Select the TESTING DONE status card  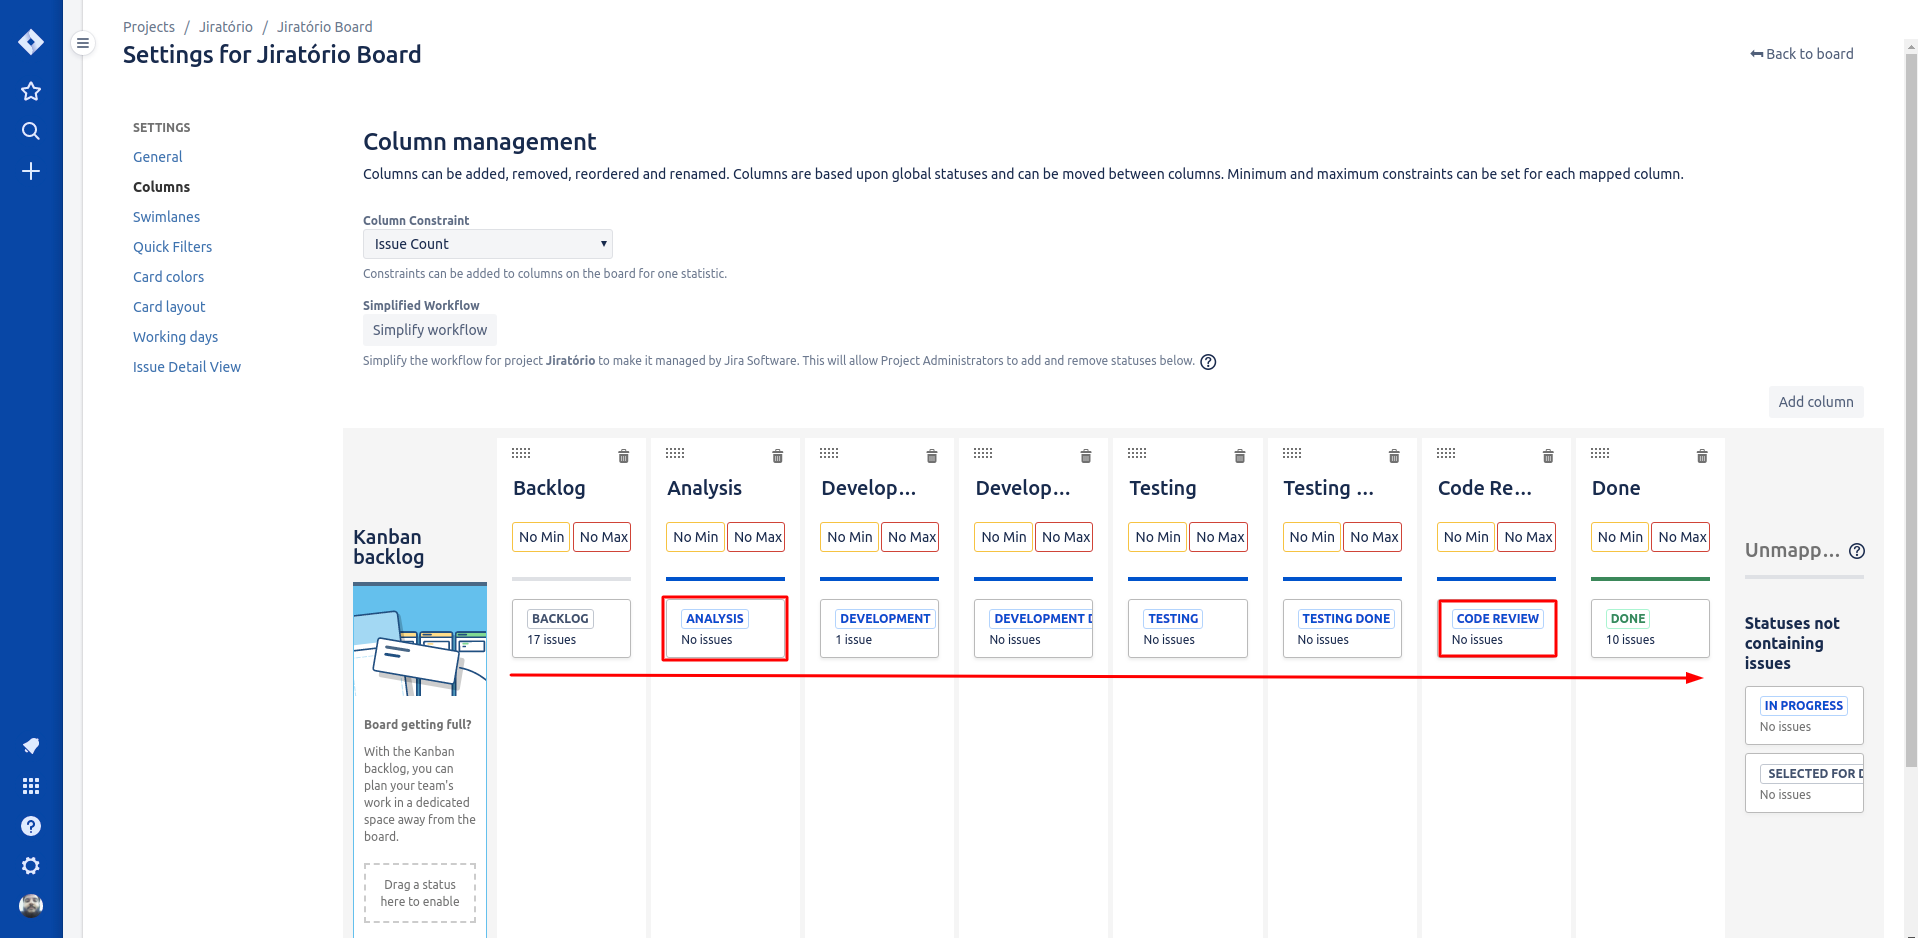tap(1342, 628)
